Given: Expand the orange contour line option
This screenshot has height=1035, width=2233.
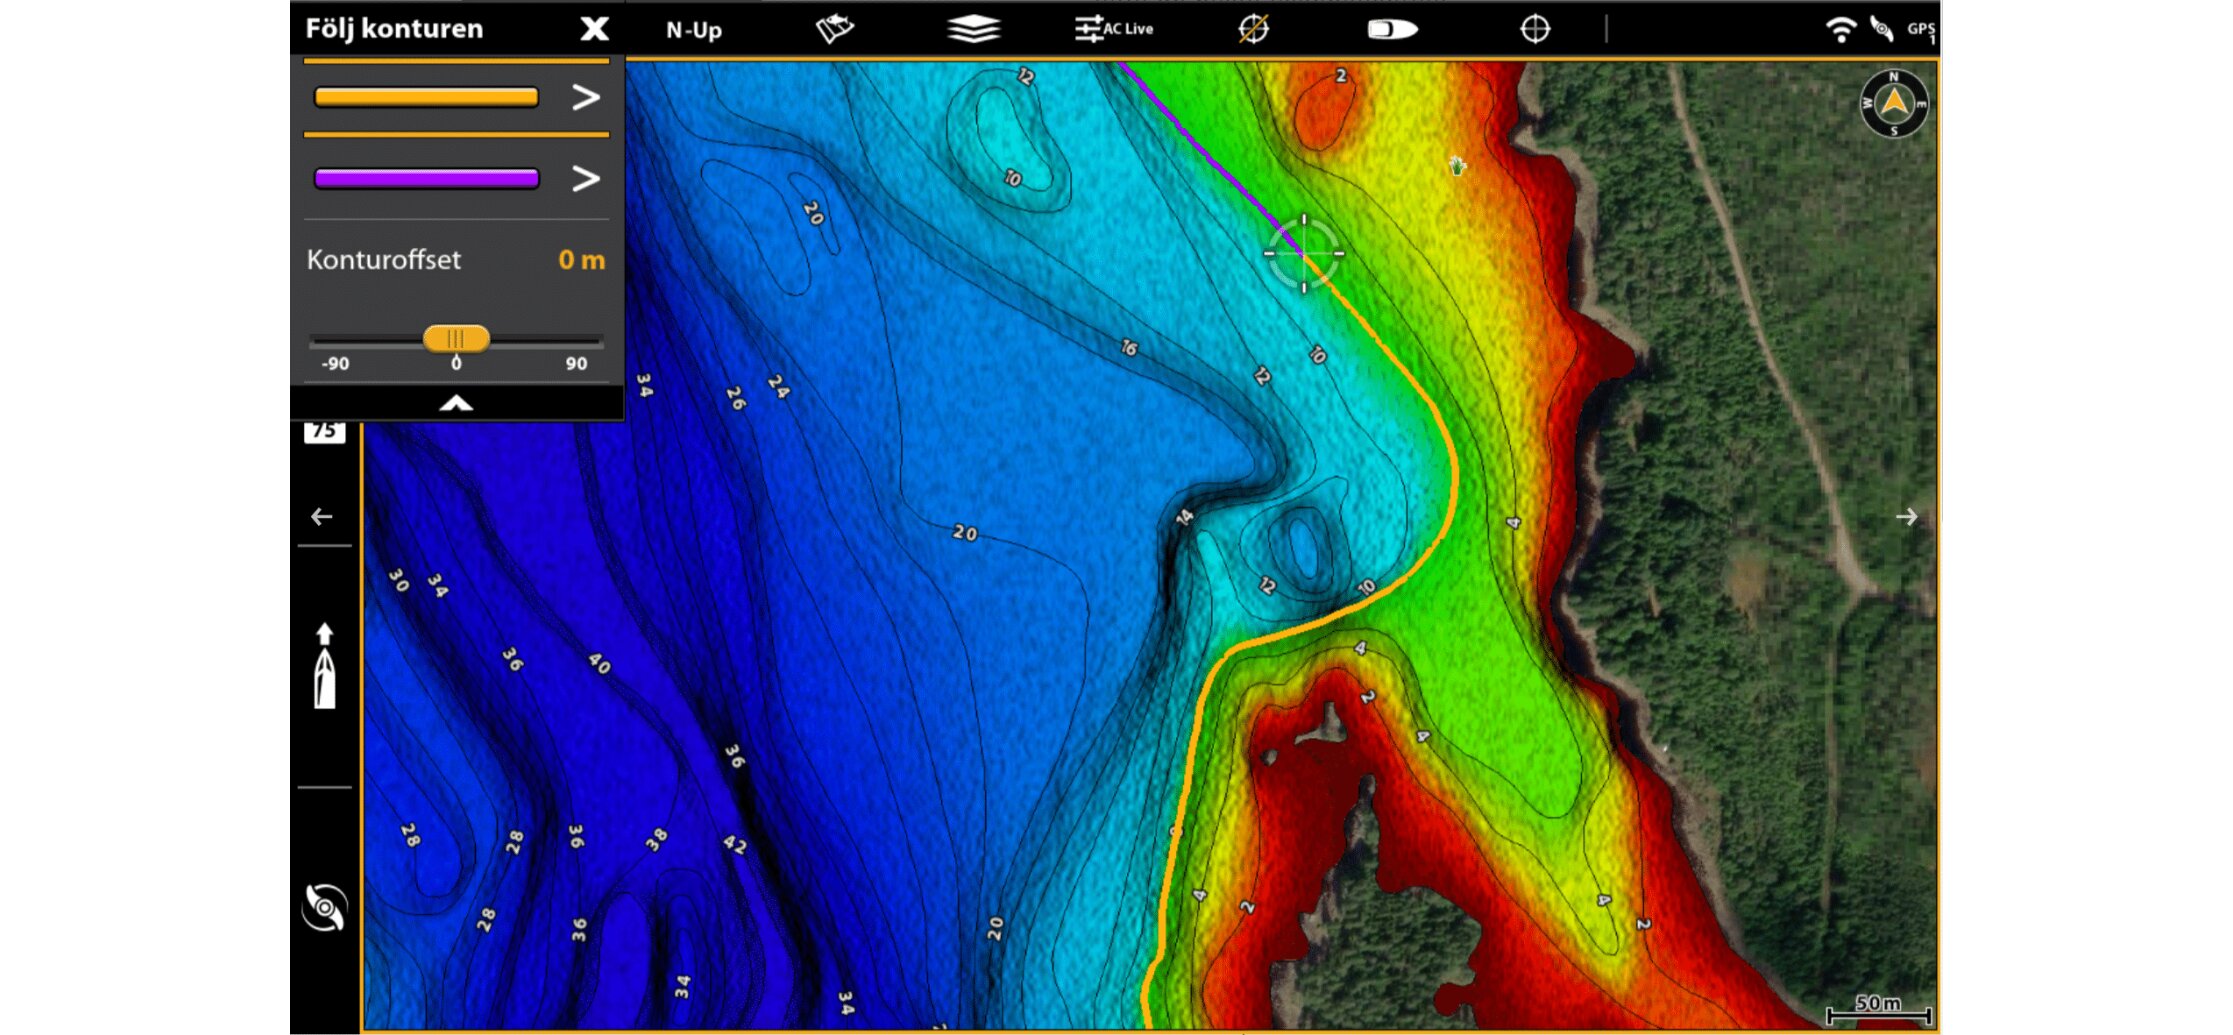Looking at the screenshot, I should (x=585, y=97).
